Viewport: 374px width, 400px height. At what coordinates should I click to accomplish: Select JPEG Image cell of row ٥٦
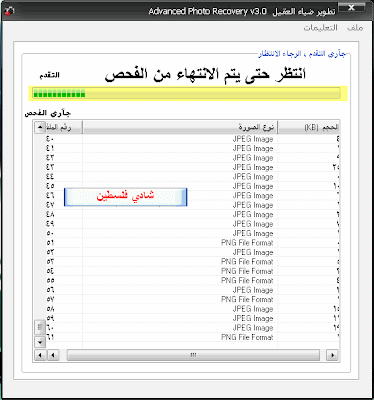coord(253,290)
